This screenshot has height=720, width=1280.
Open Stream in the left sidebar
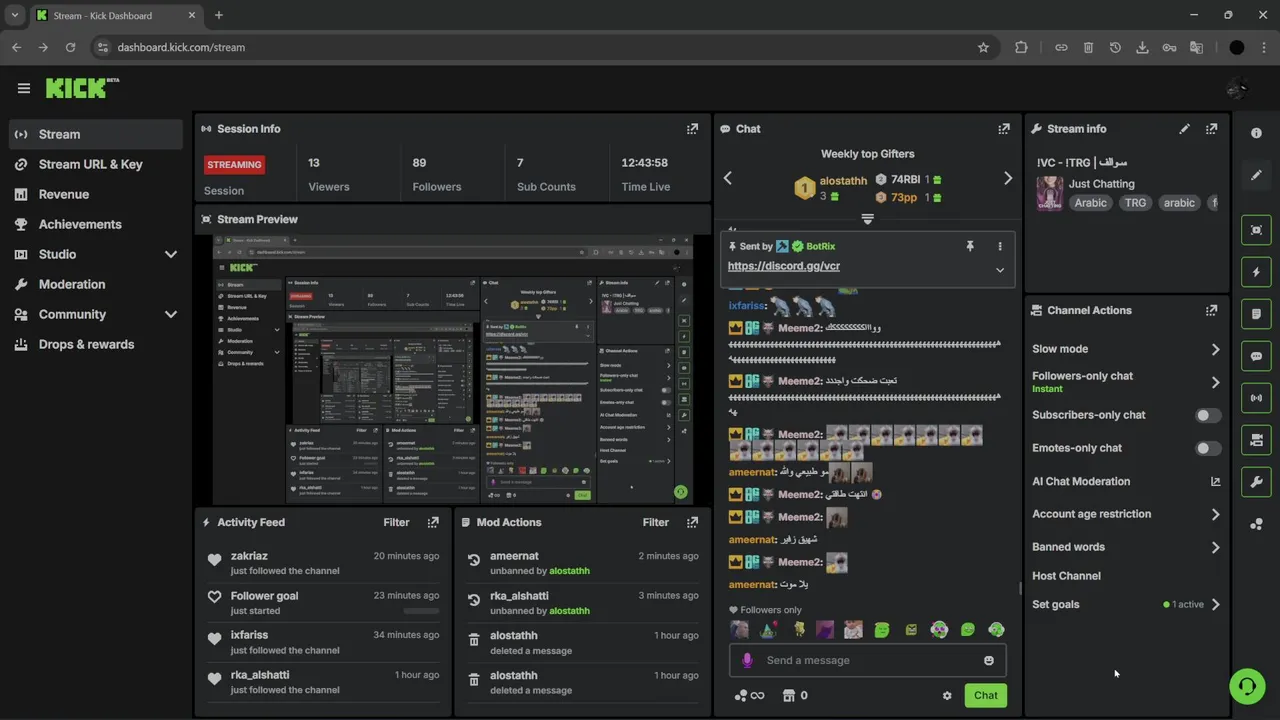[x=96, y=134]
